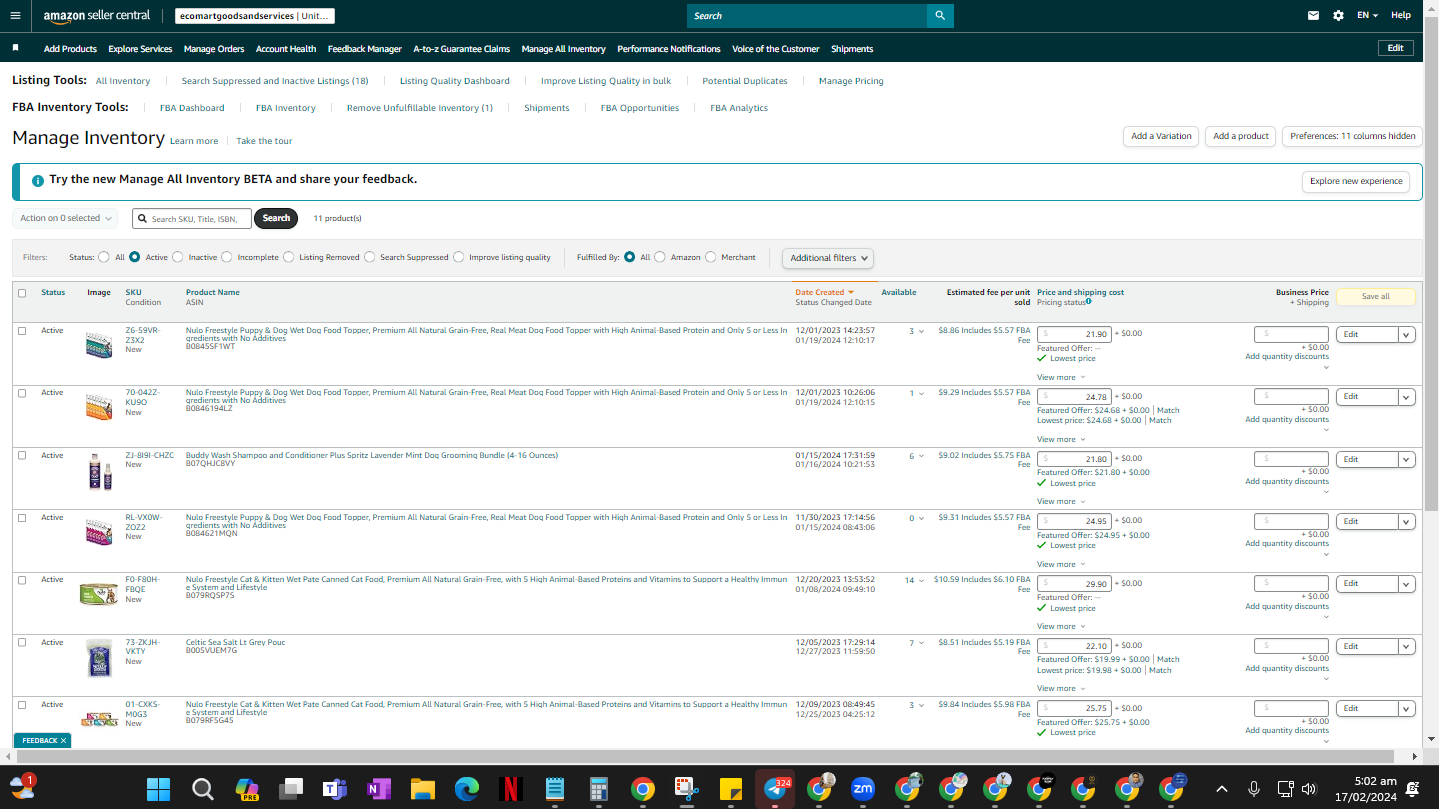
Task: Click the Learn more link
Action: (194, 141)
